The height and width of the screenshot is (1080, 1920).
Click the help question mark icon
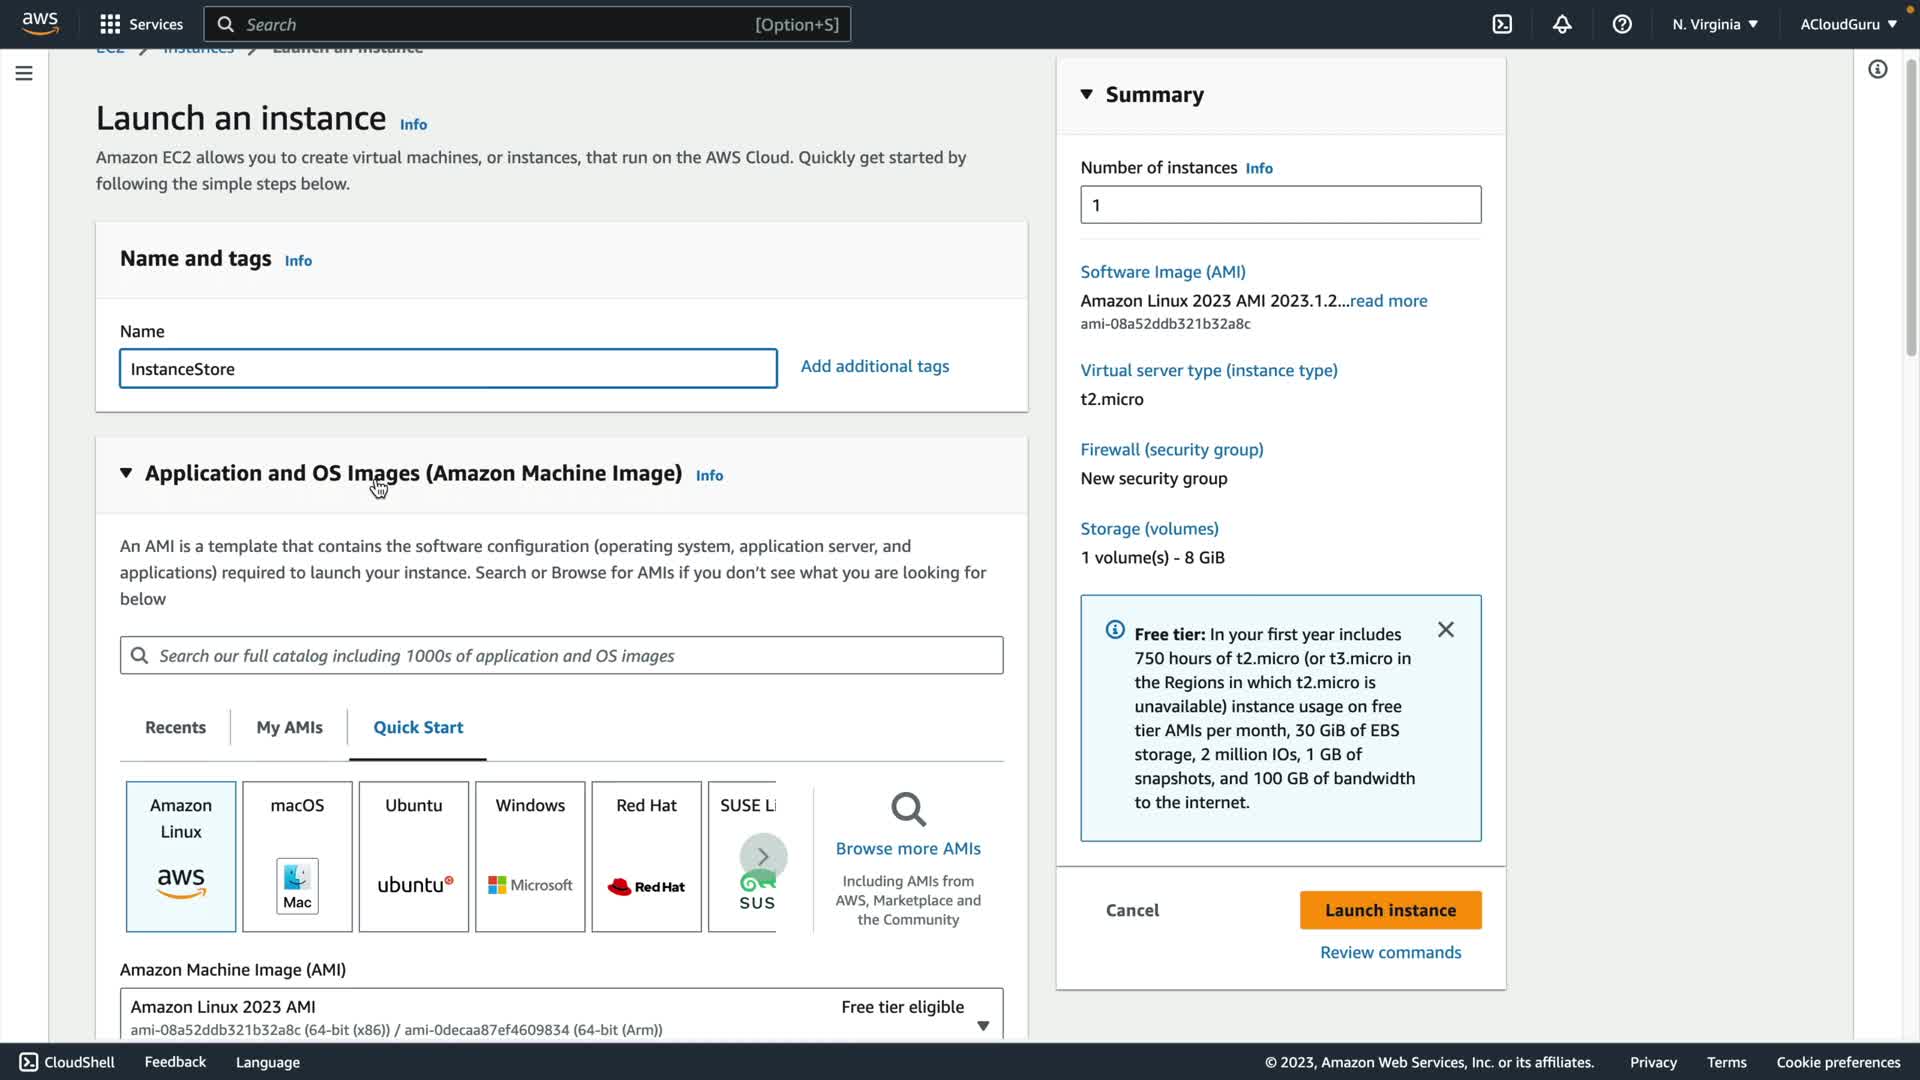coord(1622,24)
